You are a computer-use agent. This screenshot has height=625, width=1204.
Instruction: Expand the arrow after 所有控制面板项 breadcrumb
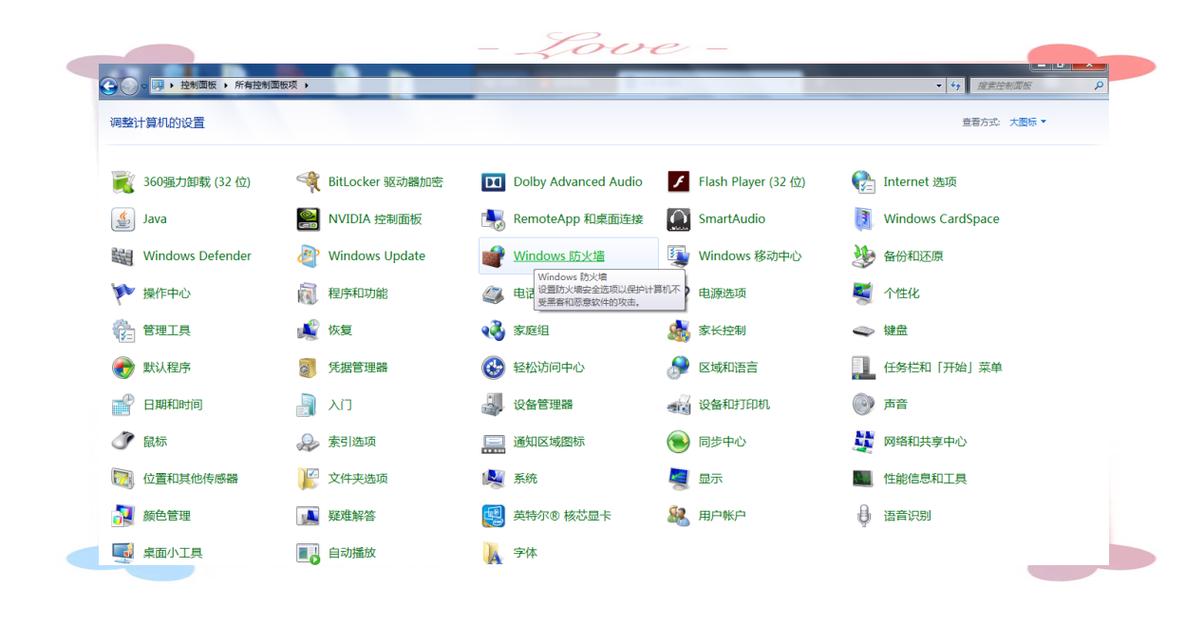click(x=306, y=86)
